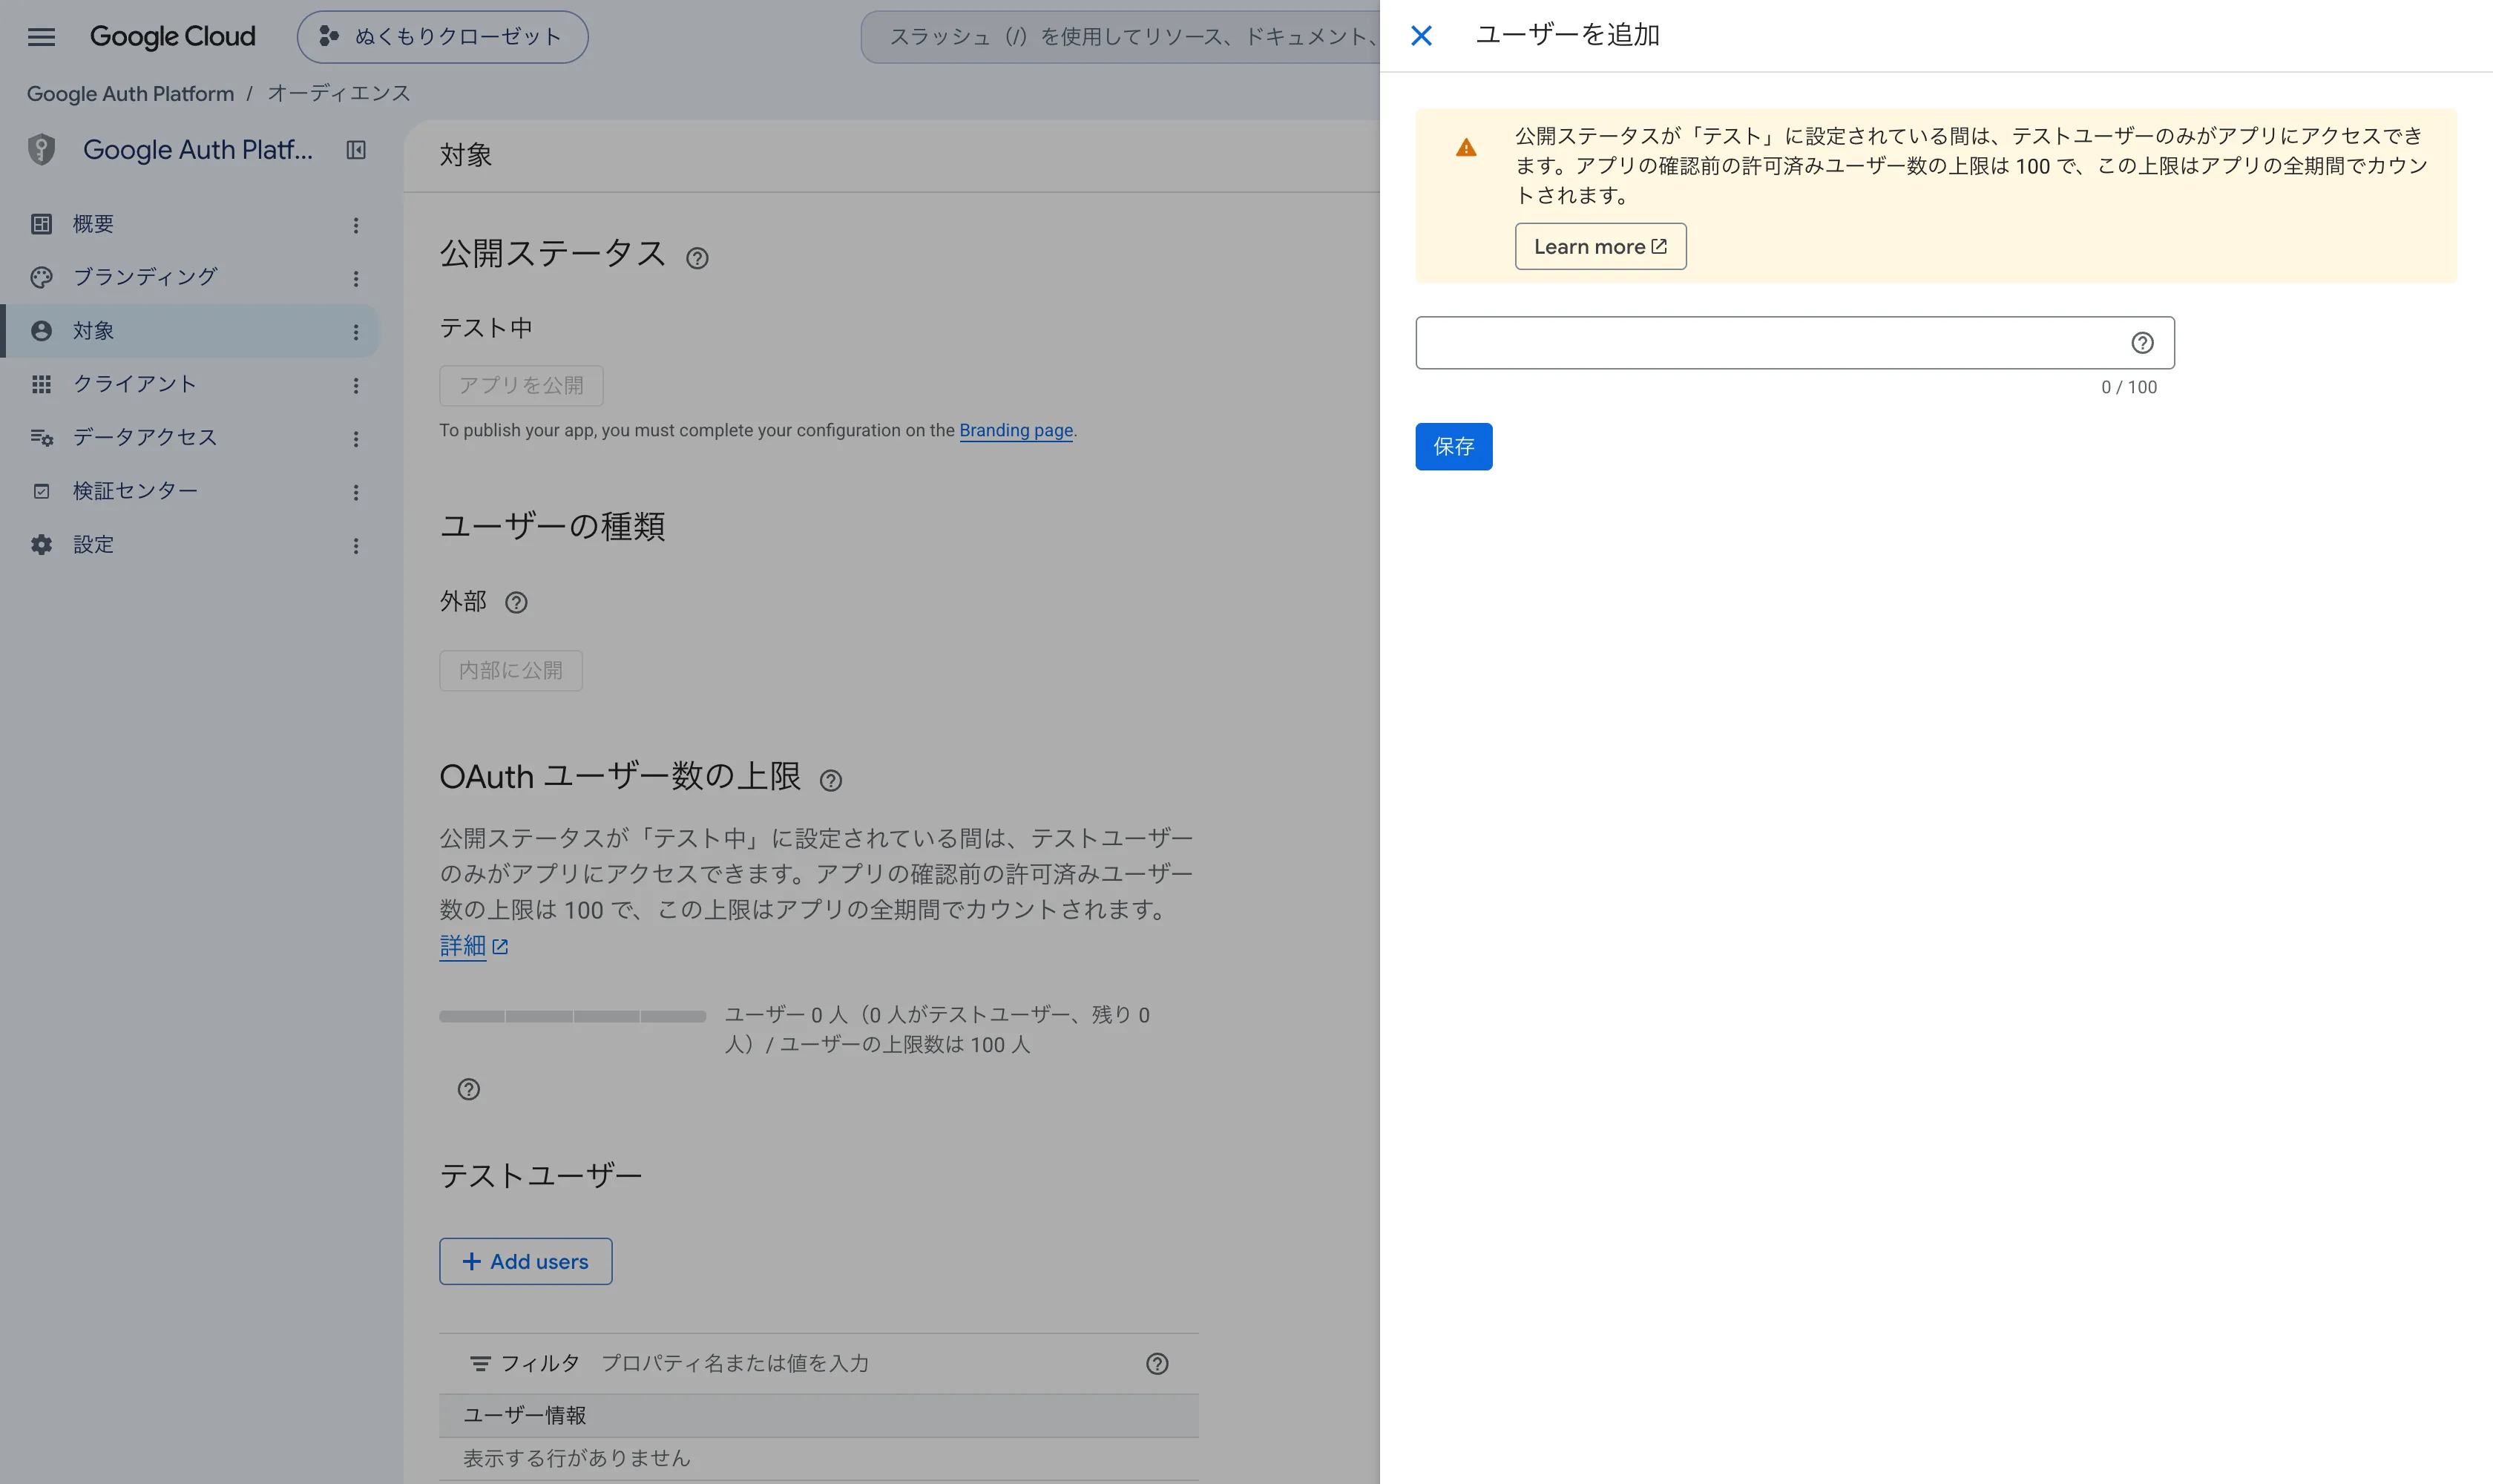Open the Branding page link

[1016, 430]
